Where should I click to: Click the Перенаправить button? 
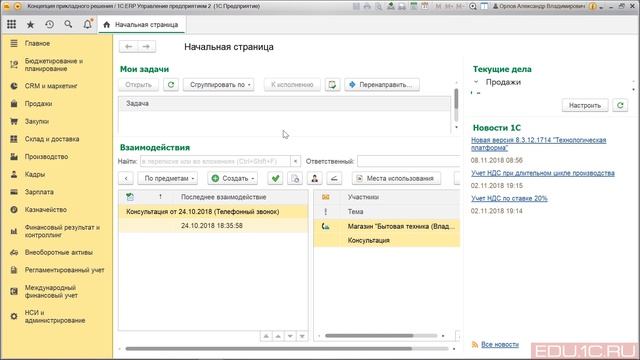[382, 84]
